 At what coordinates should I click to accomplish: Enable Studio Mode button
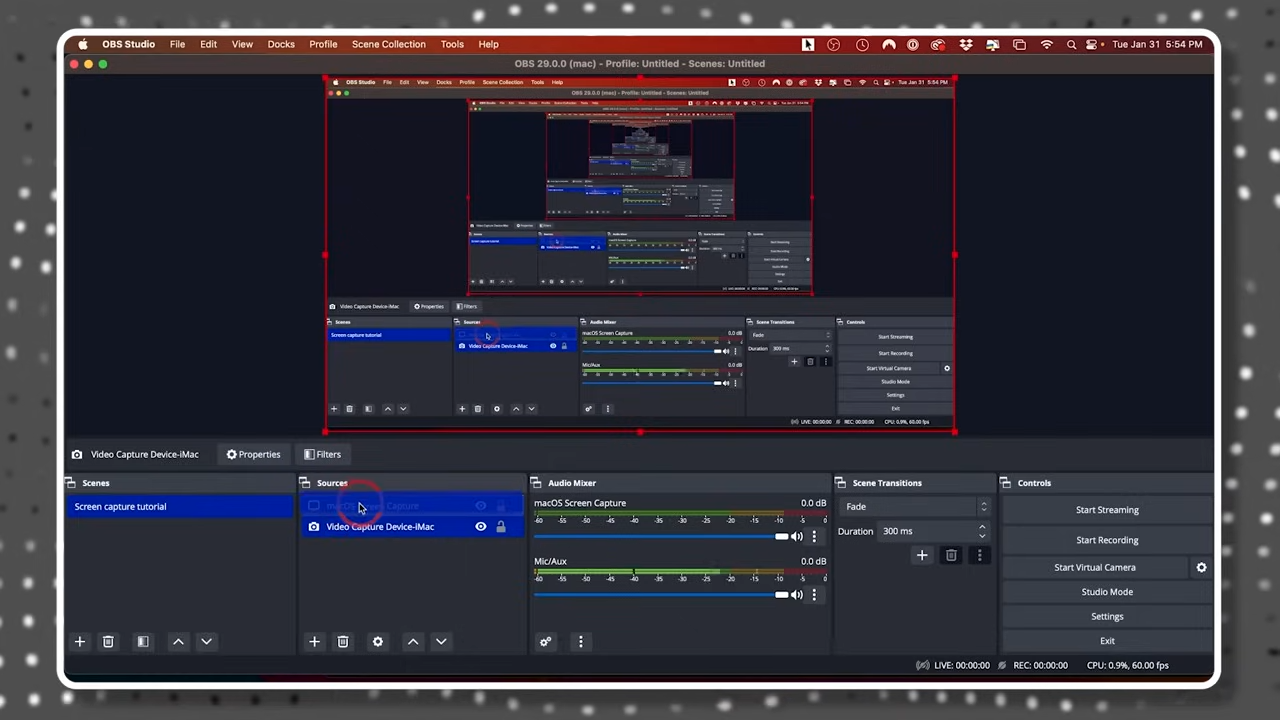pyautogui.click(x=1107, y=592)
